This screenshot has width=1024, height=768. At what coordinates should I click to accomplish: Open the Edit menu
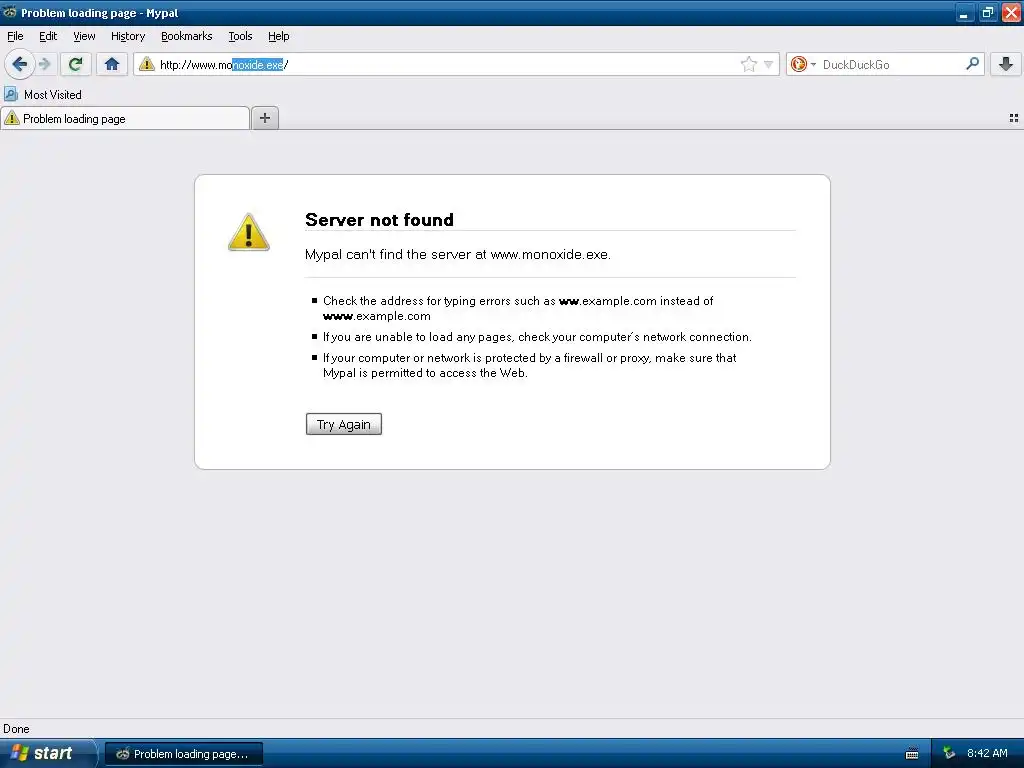click(48, 36)
